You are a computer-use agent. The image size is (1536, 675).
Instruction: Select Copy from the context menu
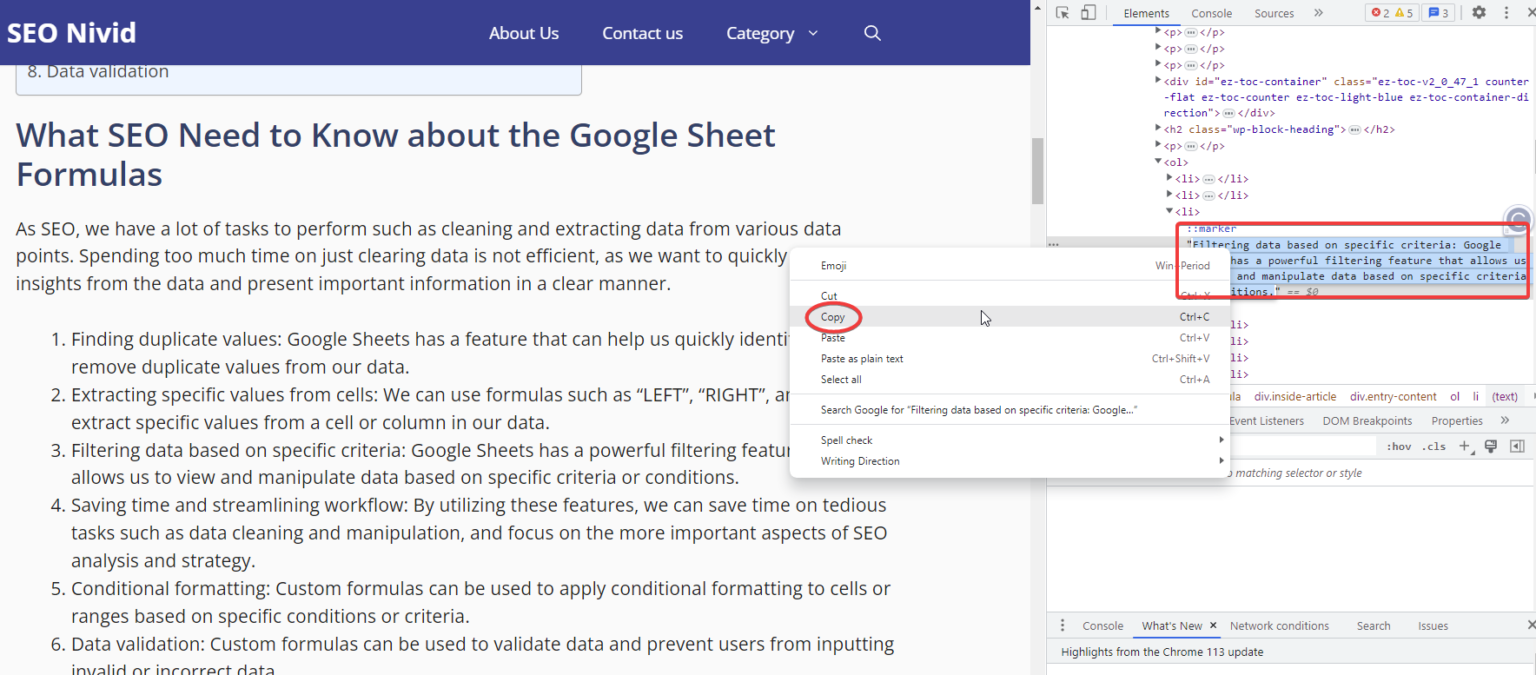[832, 316]
